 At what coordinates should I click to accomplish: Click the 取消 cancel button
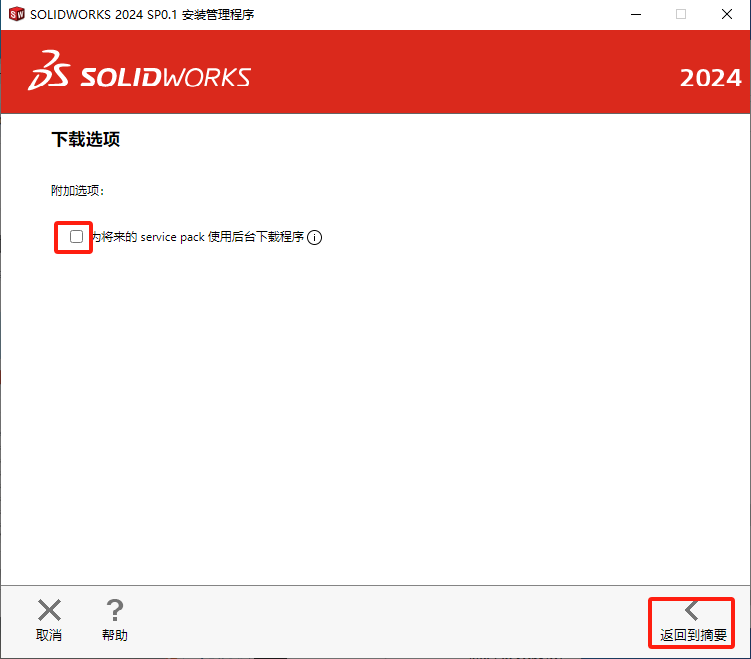tap(49, 620)
